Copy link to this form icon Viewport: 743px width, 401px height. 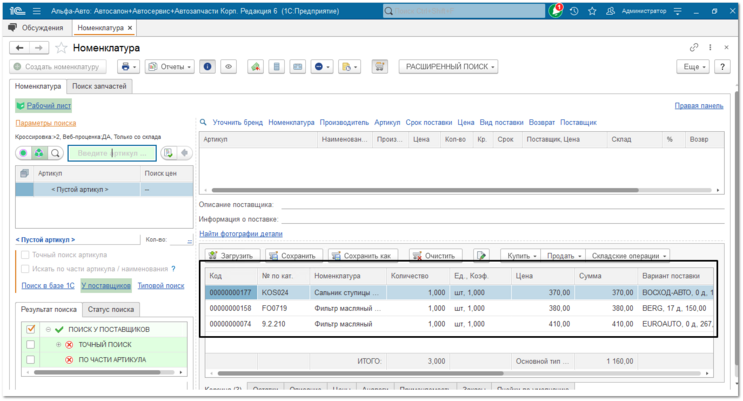pos(694,47)
